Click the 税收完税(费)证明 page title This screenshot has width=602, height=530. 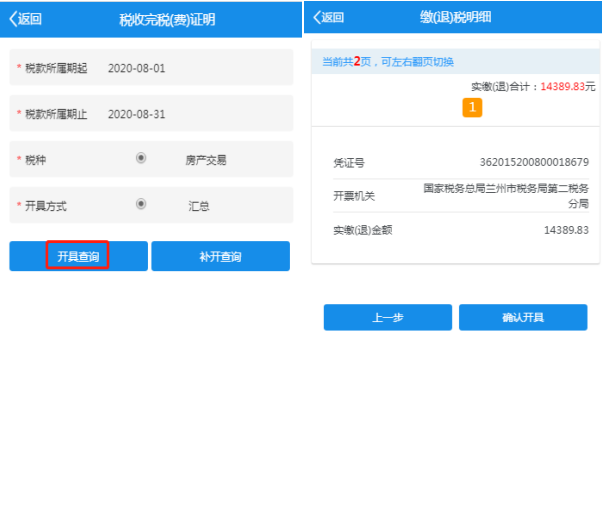pyautogui.click(x=167, y=20)
